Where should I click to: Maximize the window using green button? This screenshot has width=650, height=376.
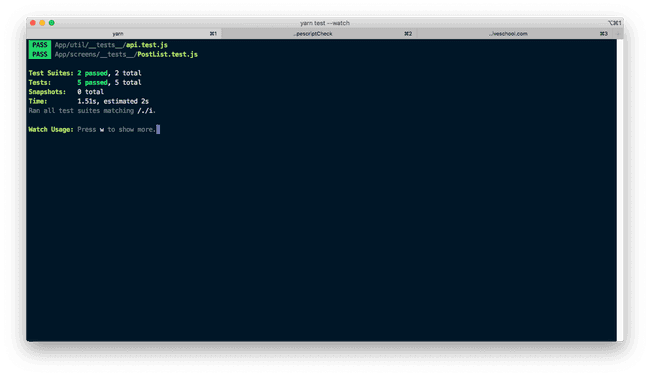52,23
